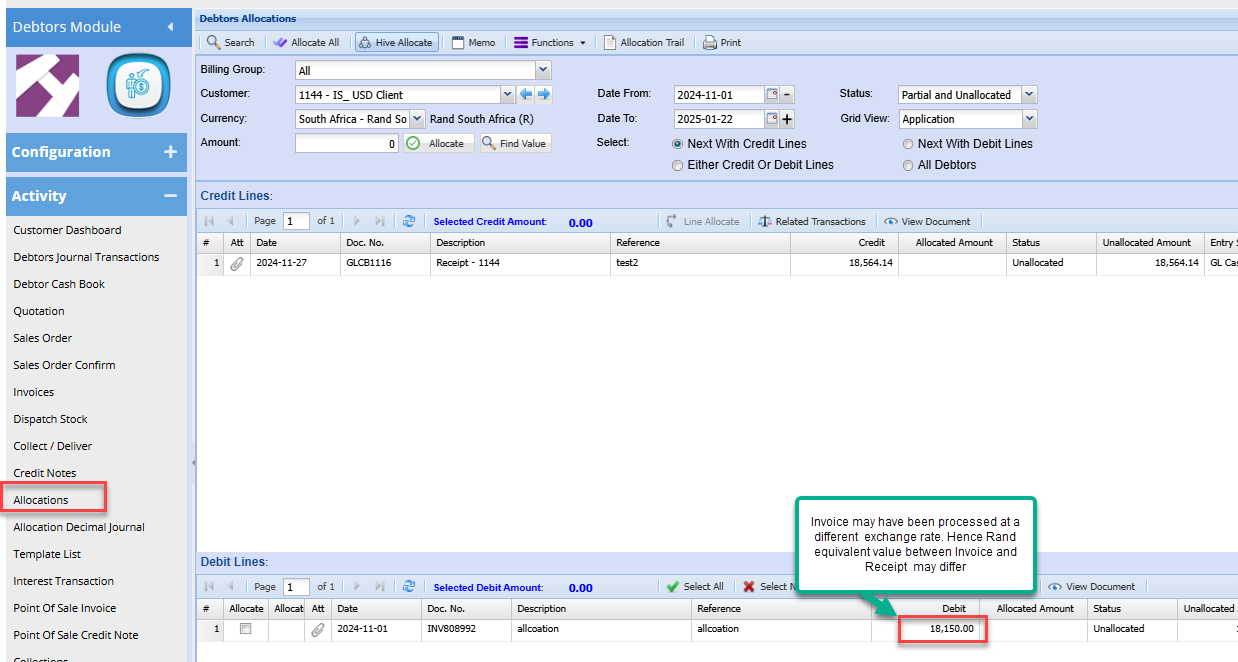This screenshot has width=1238, height=662.
Task: Click the Memo toolbar icon
Action: pyautogui.click(x=473, y=43)
